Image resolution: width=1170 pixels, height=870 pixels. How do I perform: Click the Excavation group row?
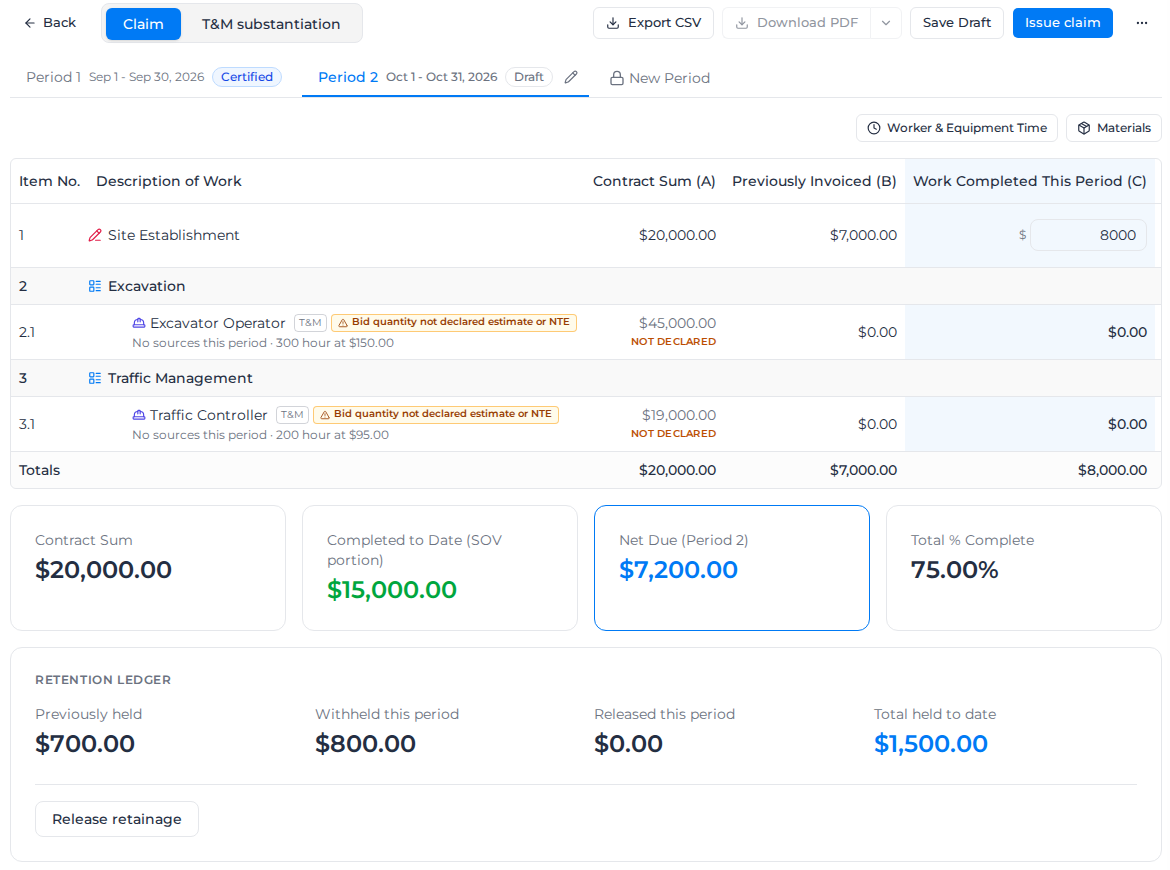585,286
